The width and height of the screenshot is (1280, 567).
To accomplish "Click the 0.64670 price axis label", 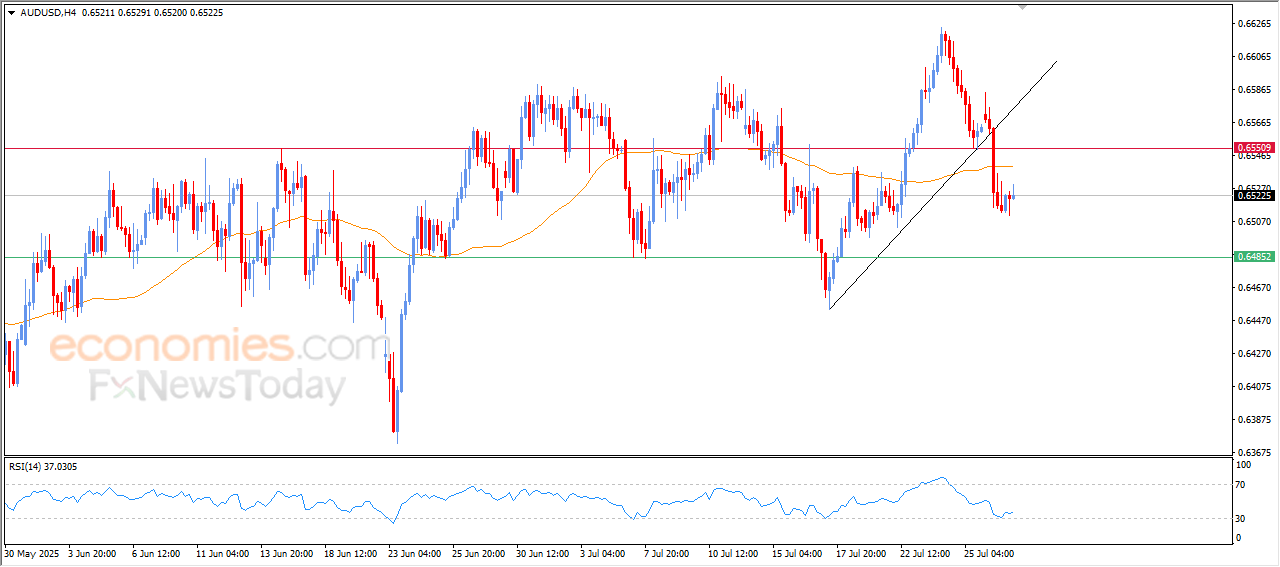I will [1253, 287].
